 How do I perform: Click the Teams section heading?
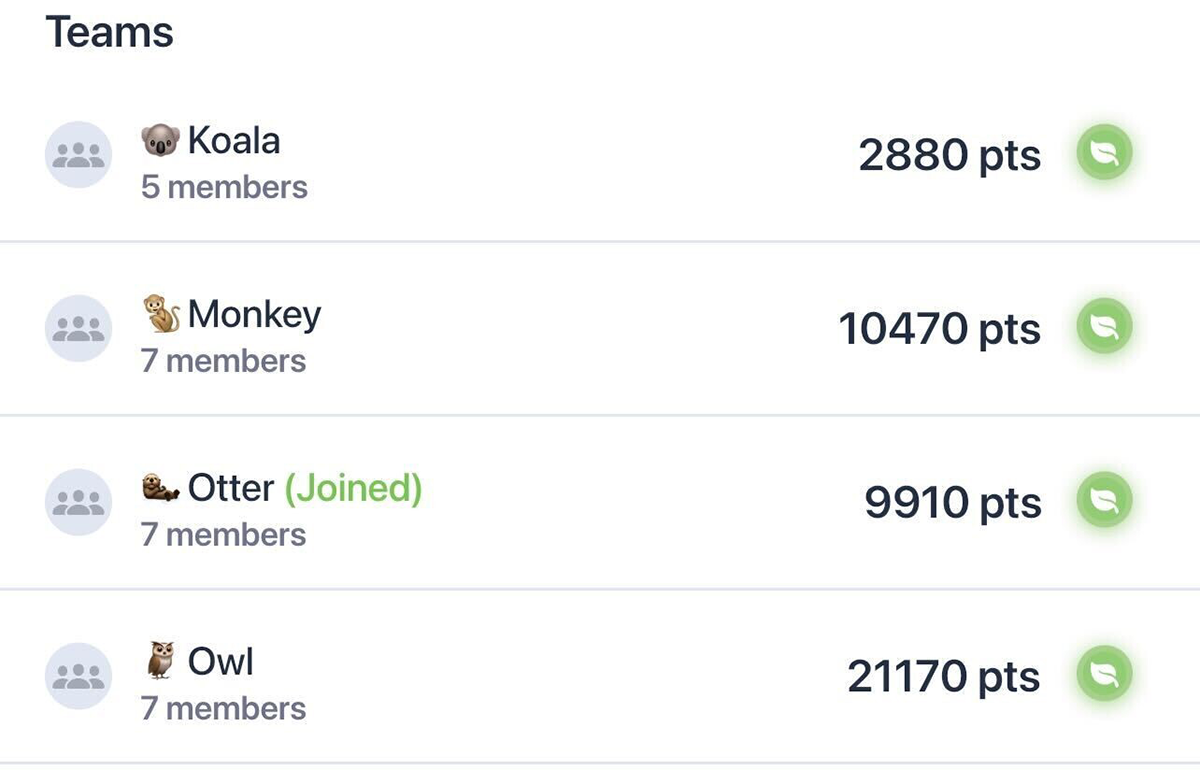click(109, 32)
